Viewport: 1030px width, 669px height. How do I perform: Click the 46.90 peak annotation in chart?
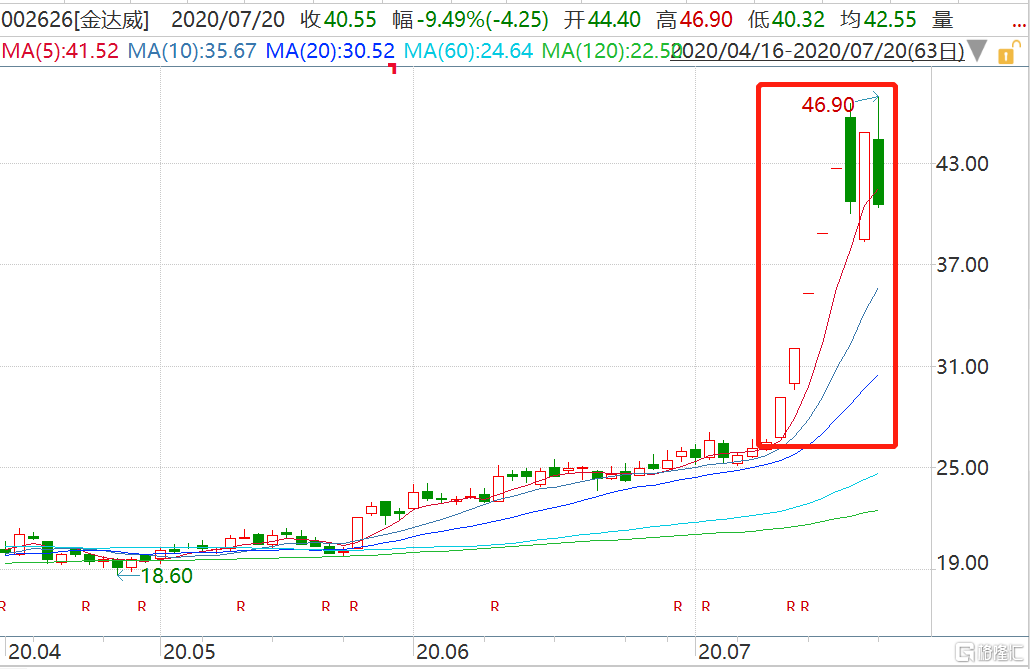click(x=828, y=104)
